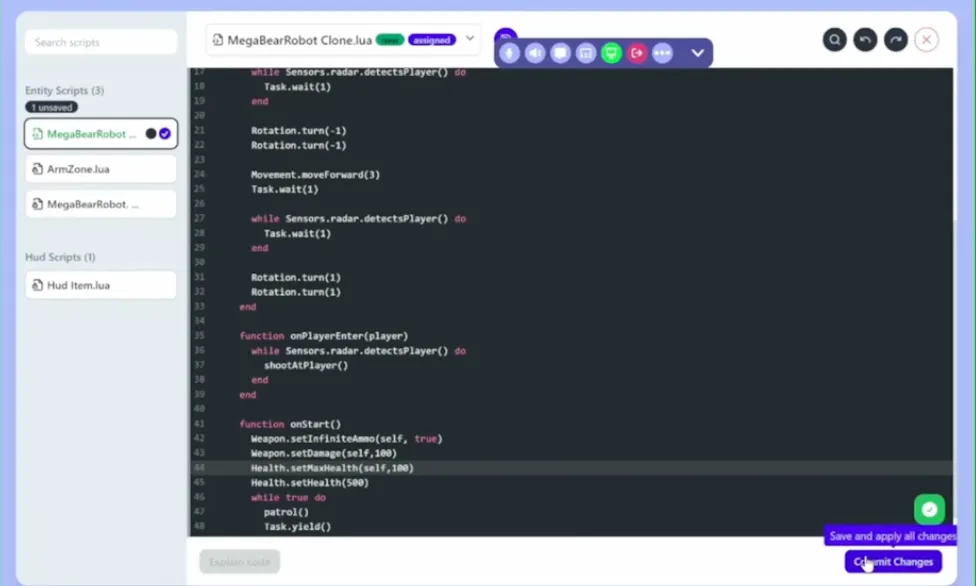The width and height of the screenshot is (976, 586).
Task: Click the 'Task.yield()' line
Action: click(x=297, y=527)
